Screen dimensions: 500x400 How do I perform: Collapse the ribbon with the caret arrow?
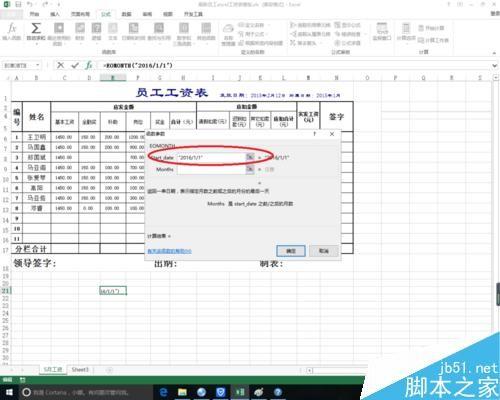click(x=494, y=53)
